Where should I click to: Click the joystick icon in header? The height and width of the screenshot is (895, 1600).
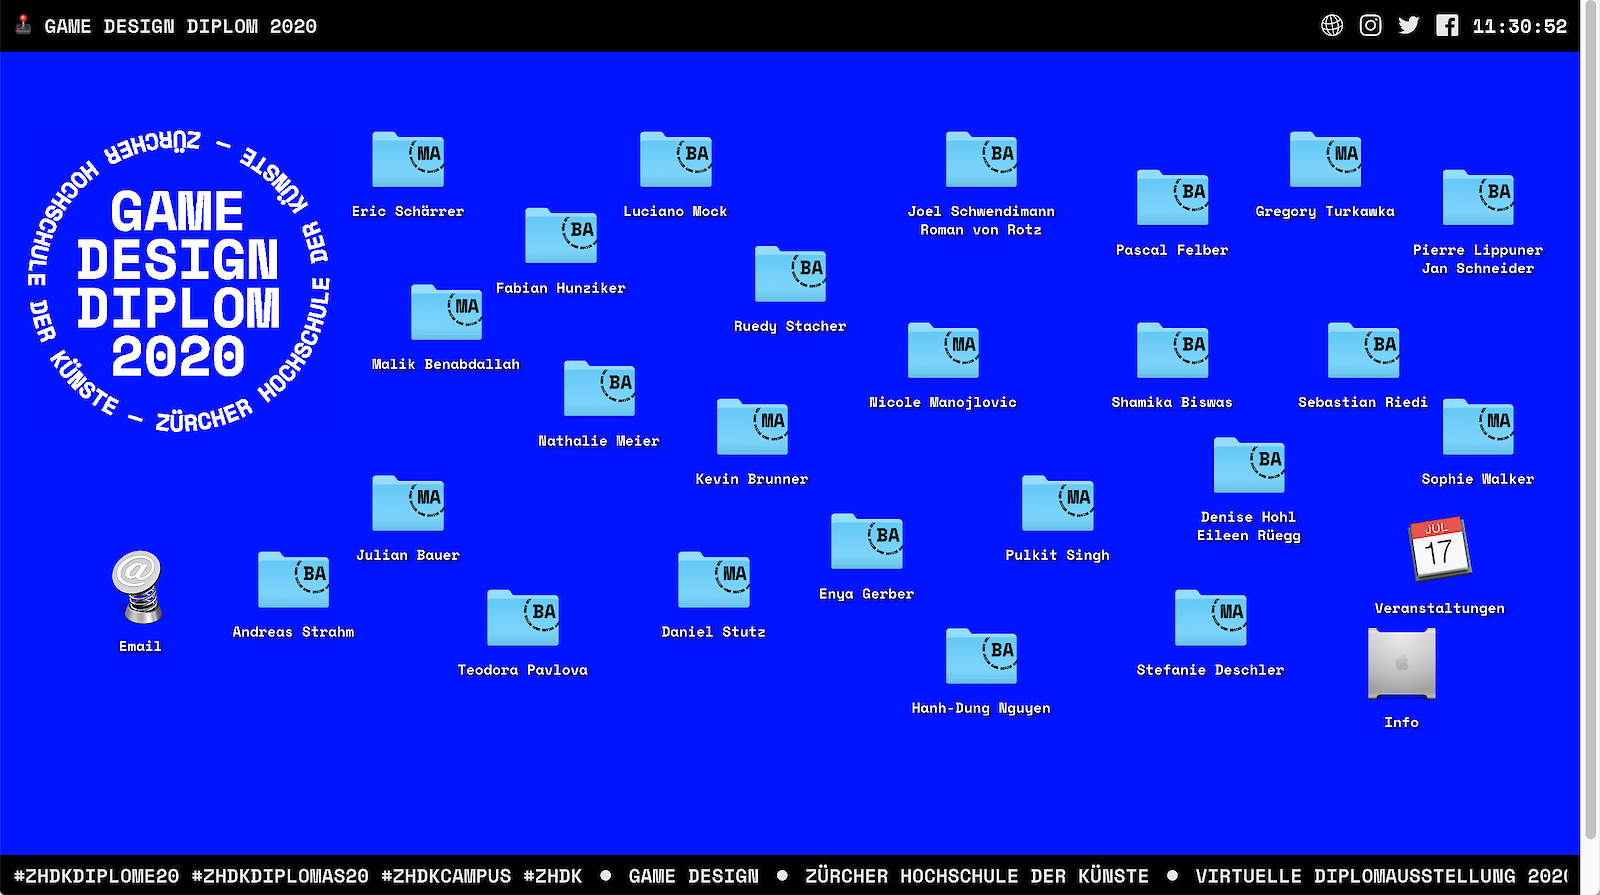point(23,25)
